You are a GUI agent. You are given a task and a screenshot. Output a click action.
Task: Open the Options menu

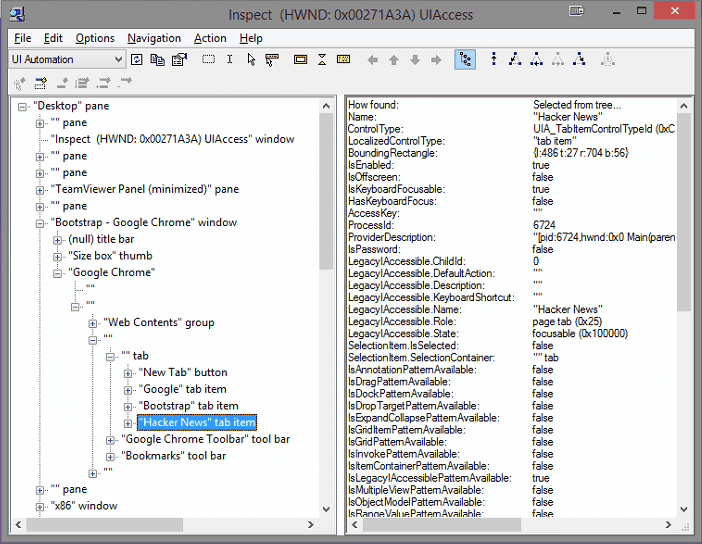click(95, 38)
